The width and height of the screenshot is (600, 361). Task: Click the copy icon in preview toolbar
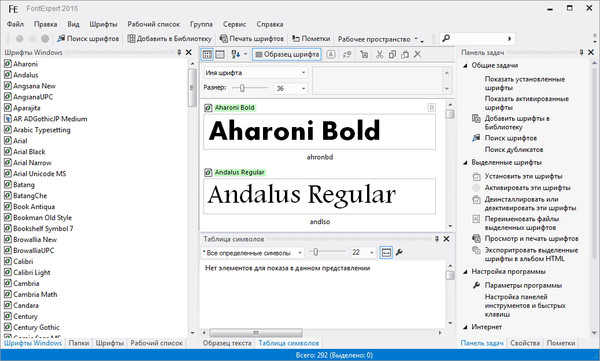pyautogui.click(x=392, y=54)
